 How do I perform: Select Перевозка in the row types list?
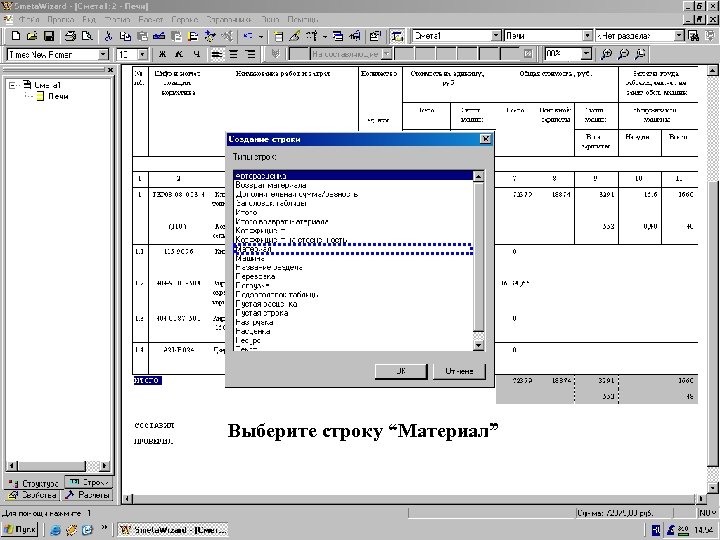pyautogui.click(x=353, y=276)
